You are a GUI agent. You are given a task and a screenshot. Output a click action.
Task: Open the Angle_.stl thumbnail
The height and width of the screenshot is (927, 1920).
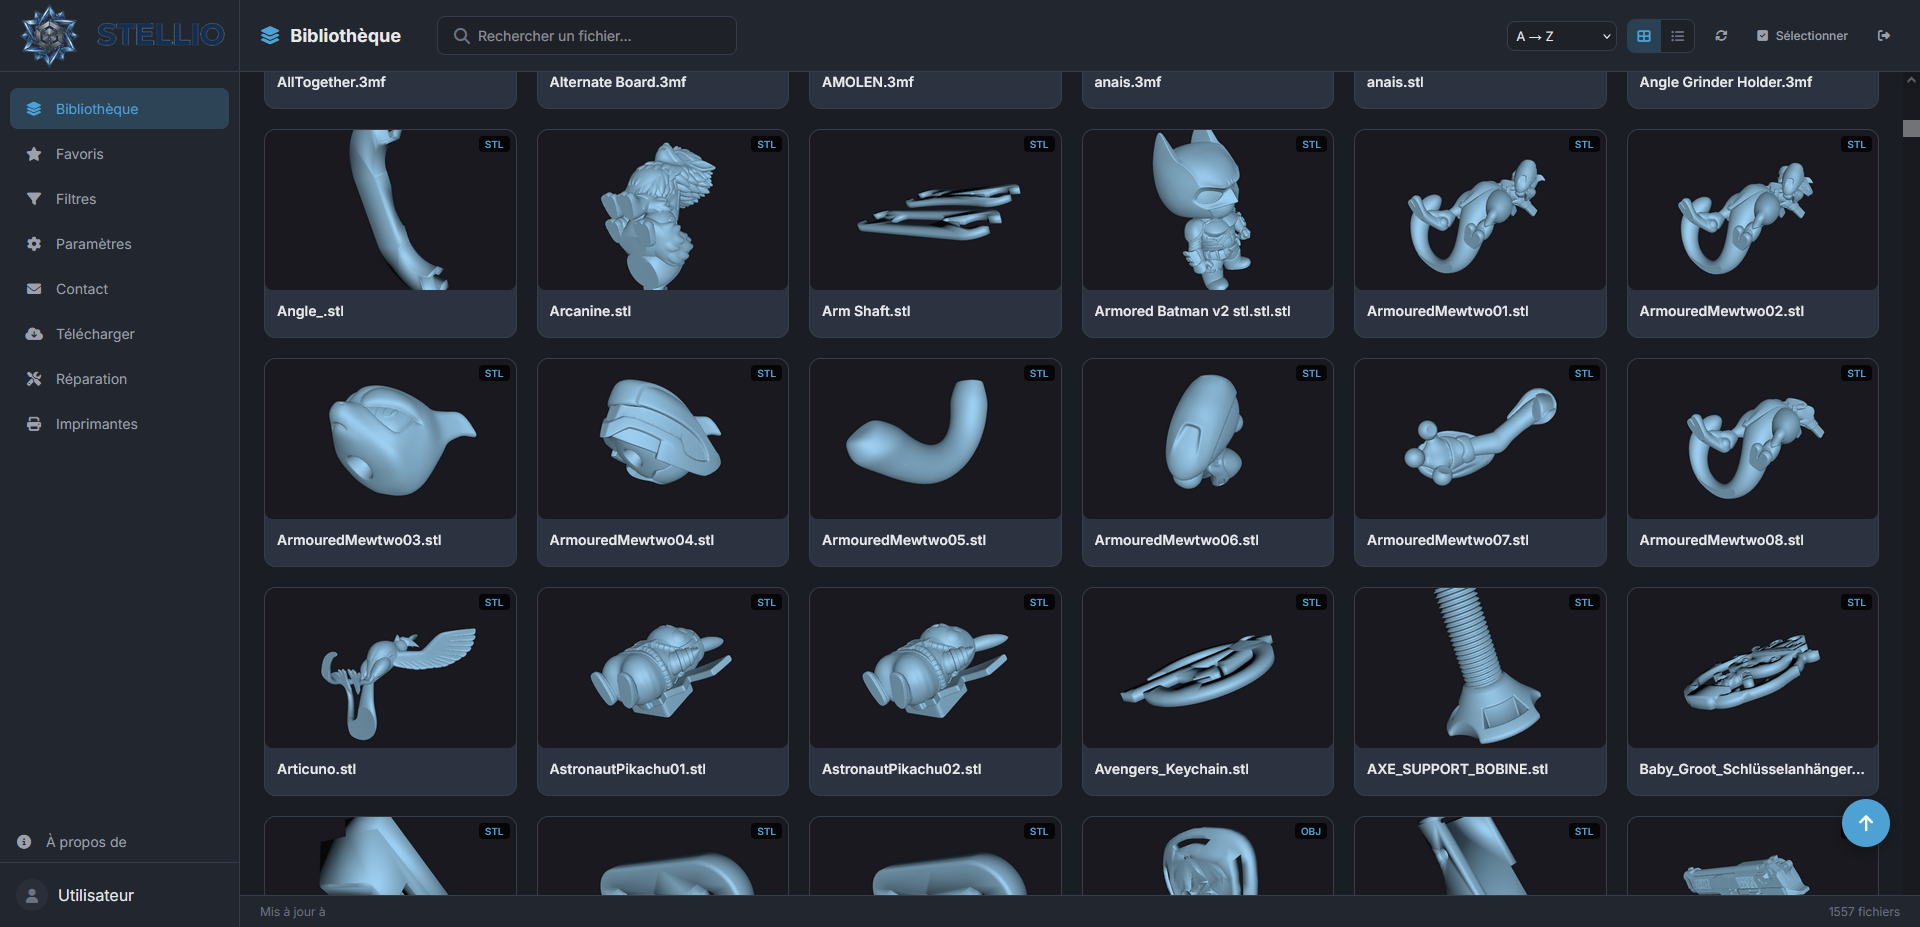tap(390, 210)
